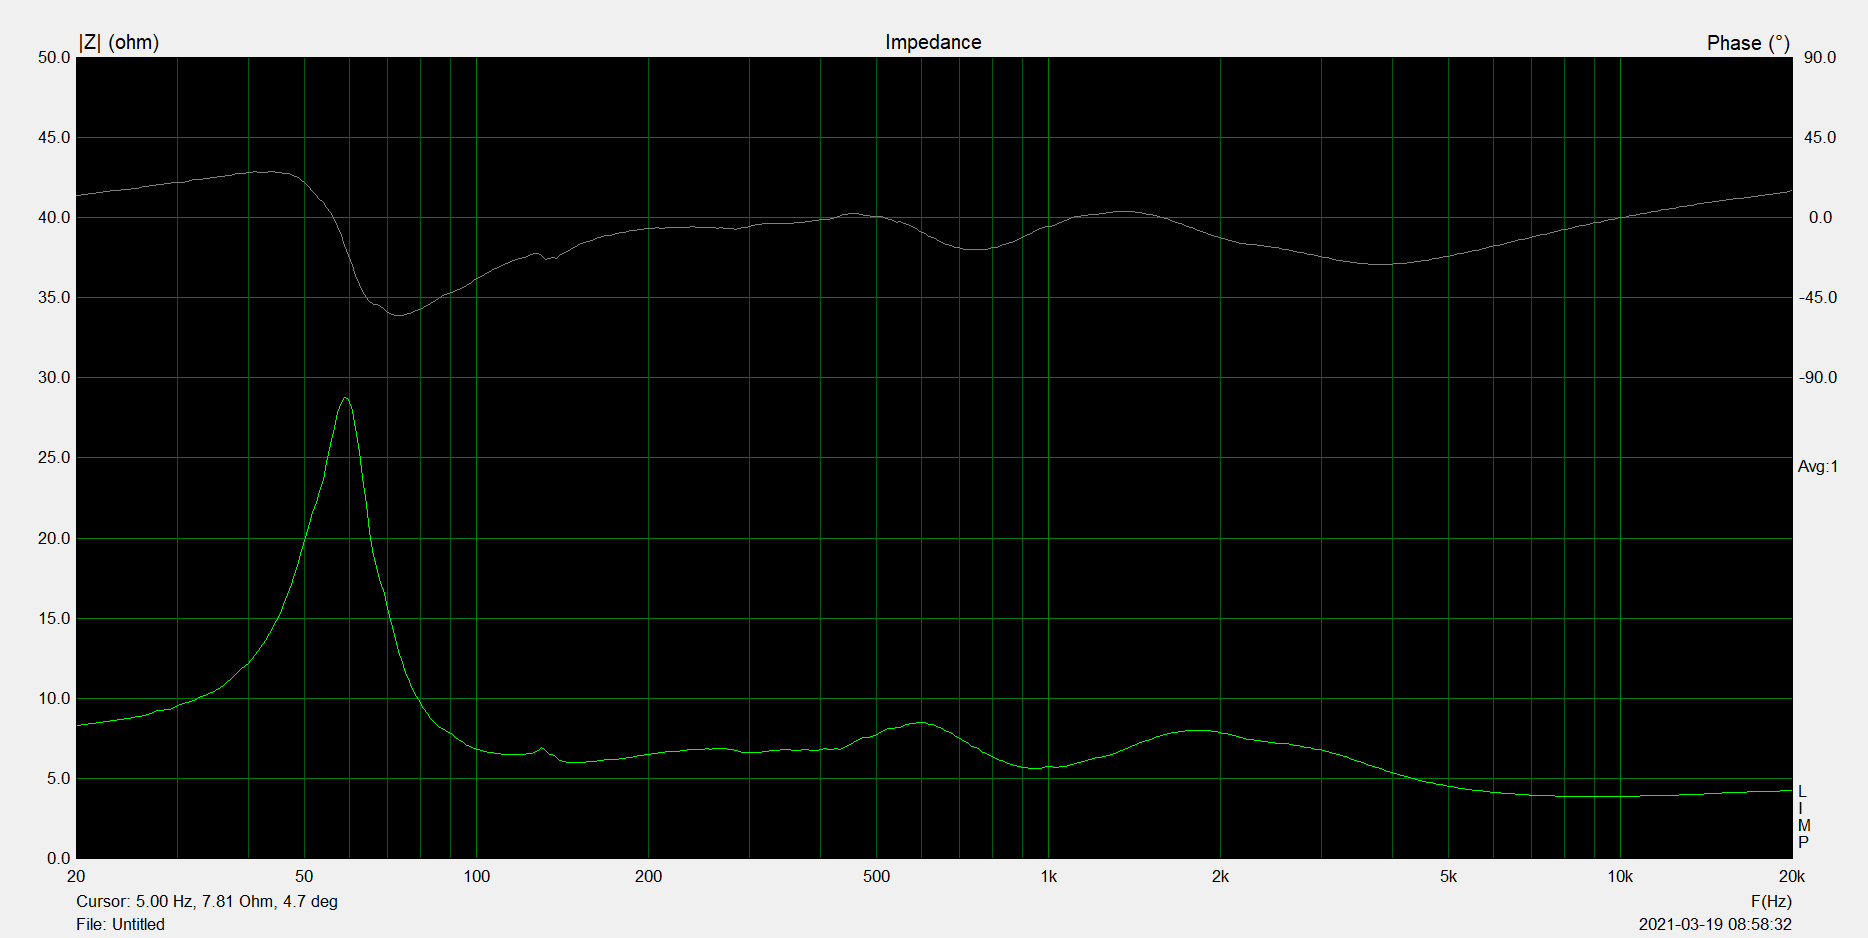1868x938 pixels.
Task: Click the 500 frequency axis tick label
Action: pos(876,876)
